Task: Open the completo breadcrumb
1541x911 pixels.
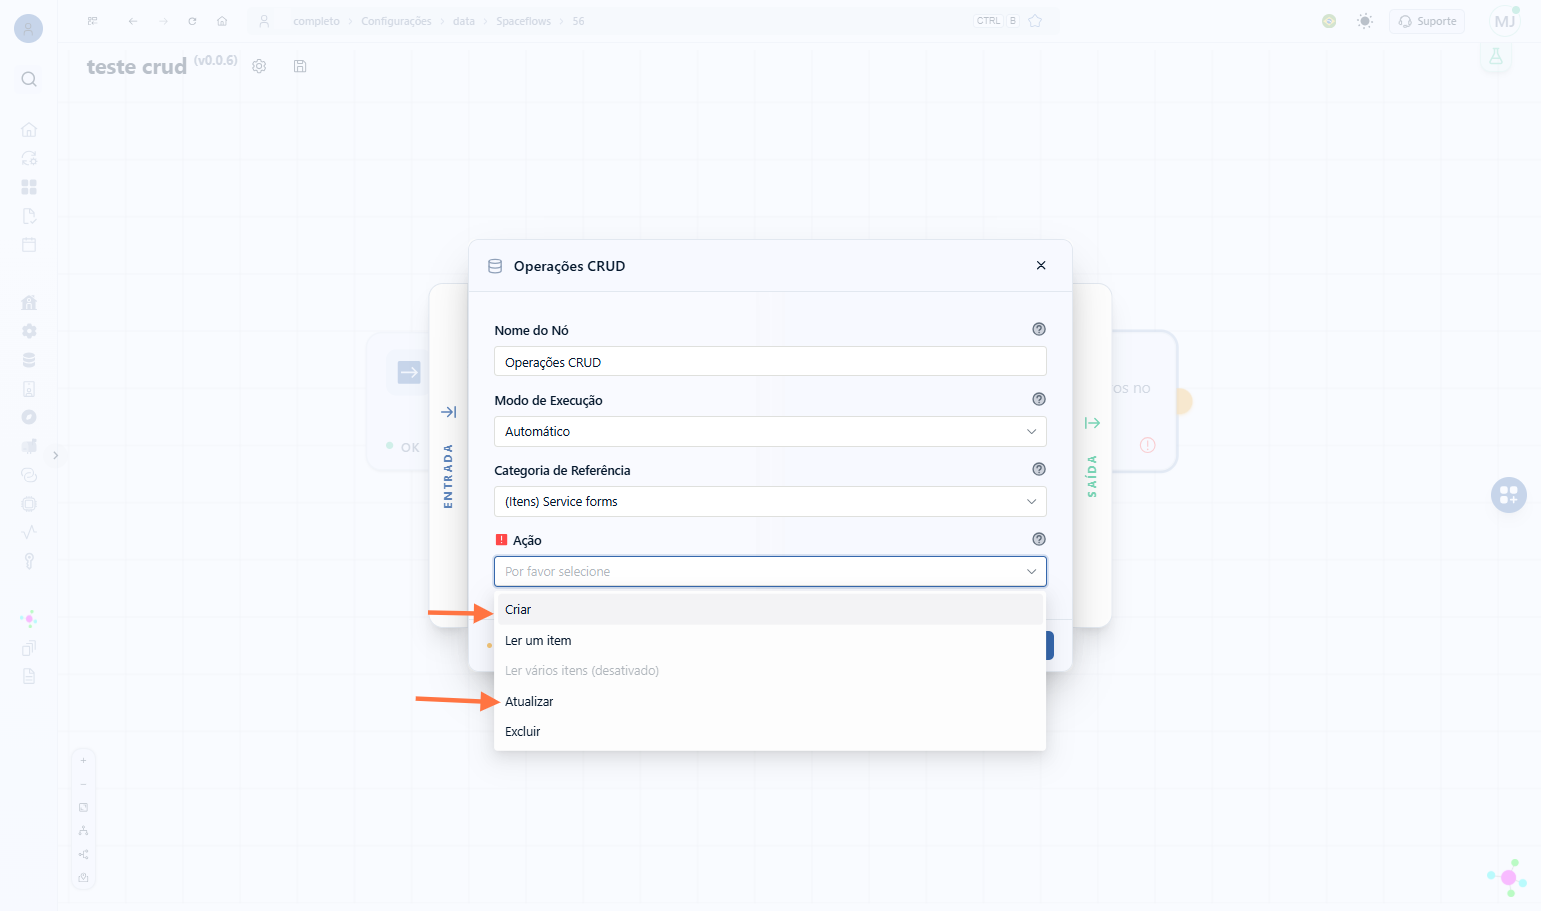Action: [316, 21]
